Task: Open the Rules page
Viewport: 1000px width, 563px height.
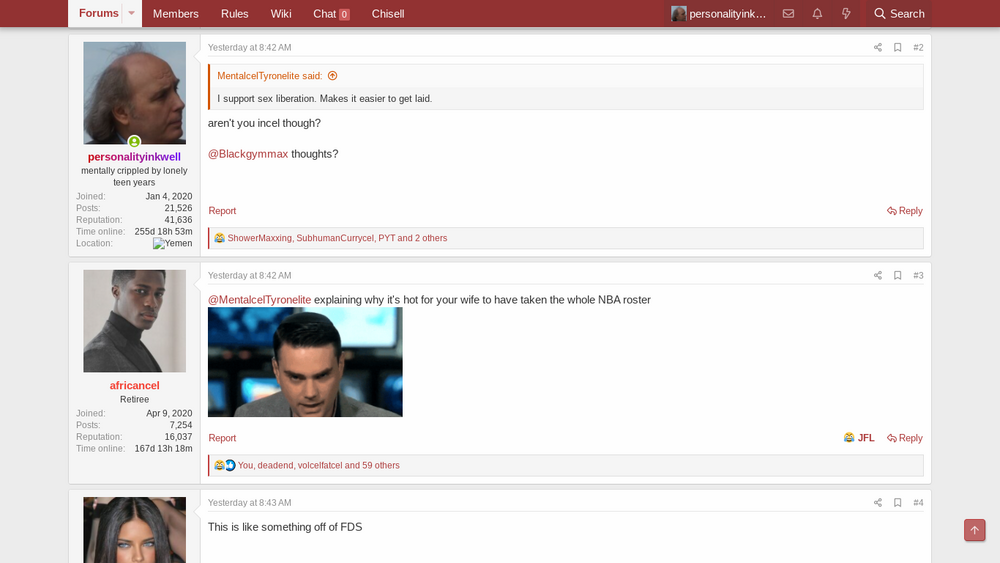Action: click(235, 13)
